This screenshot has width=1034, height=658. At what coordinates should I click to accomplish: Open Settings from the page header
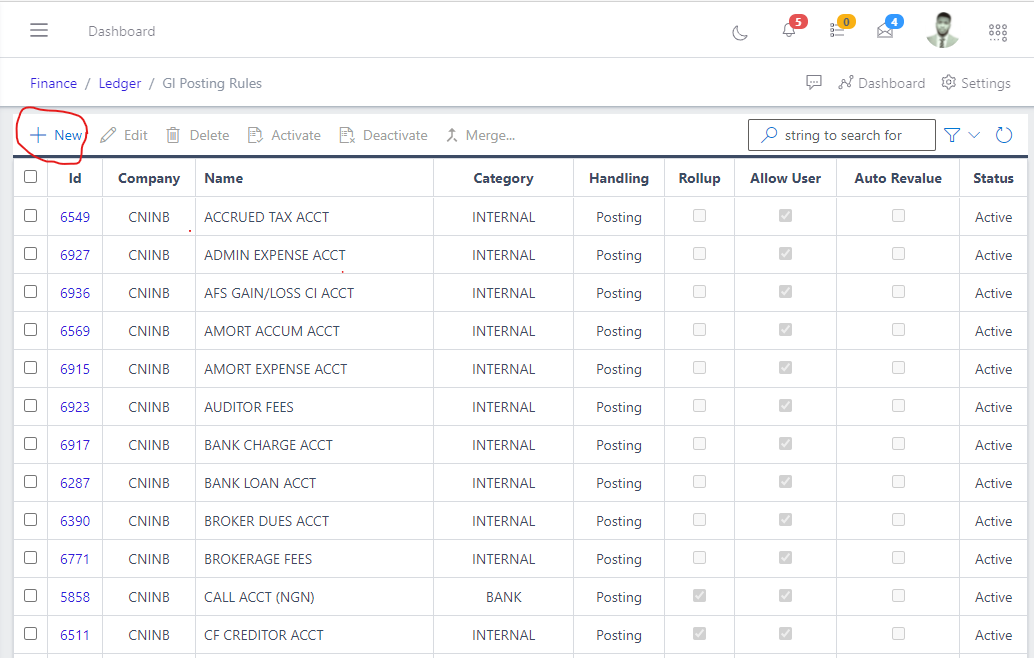(975, 83)
